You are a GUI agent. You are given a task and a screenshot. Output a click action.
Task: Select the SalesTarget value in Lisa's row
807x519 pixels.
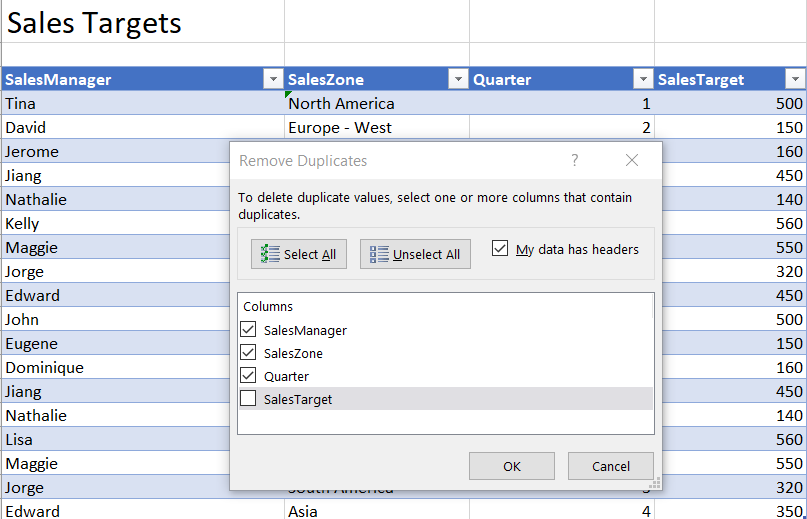click(734, 439)
